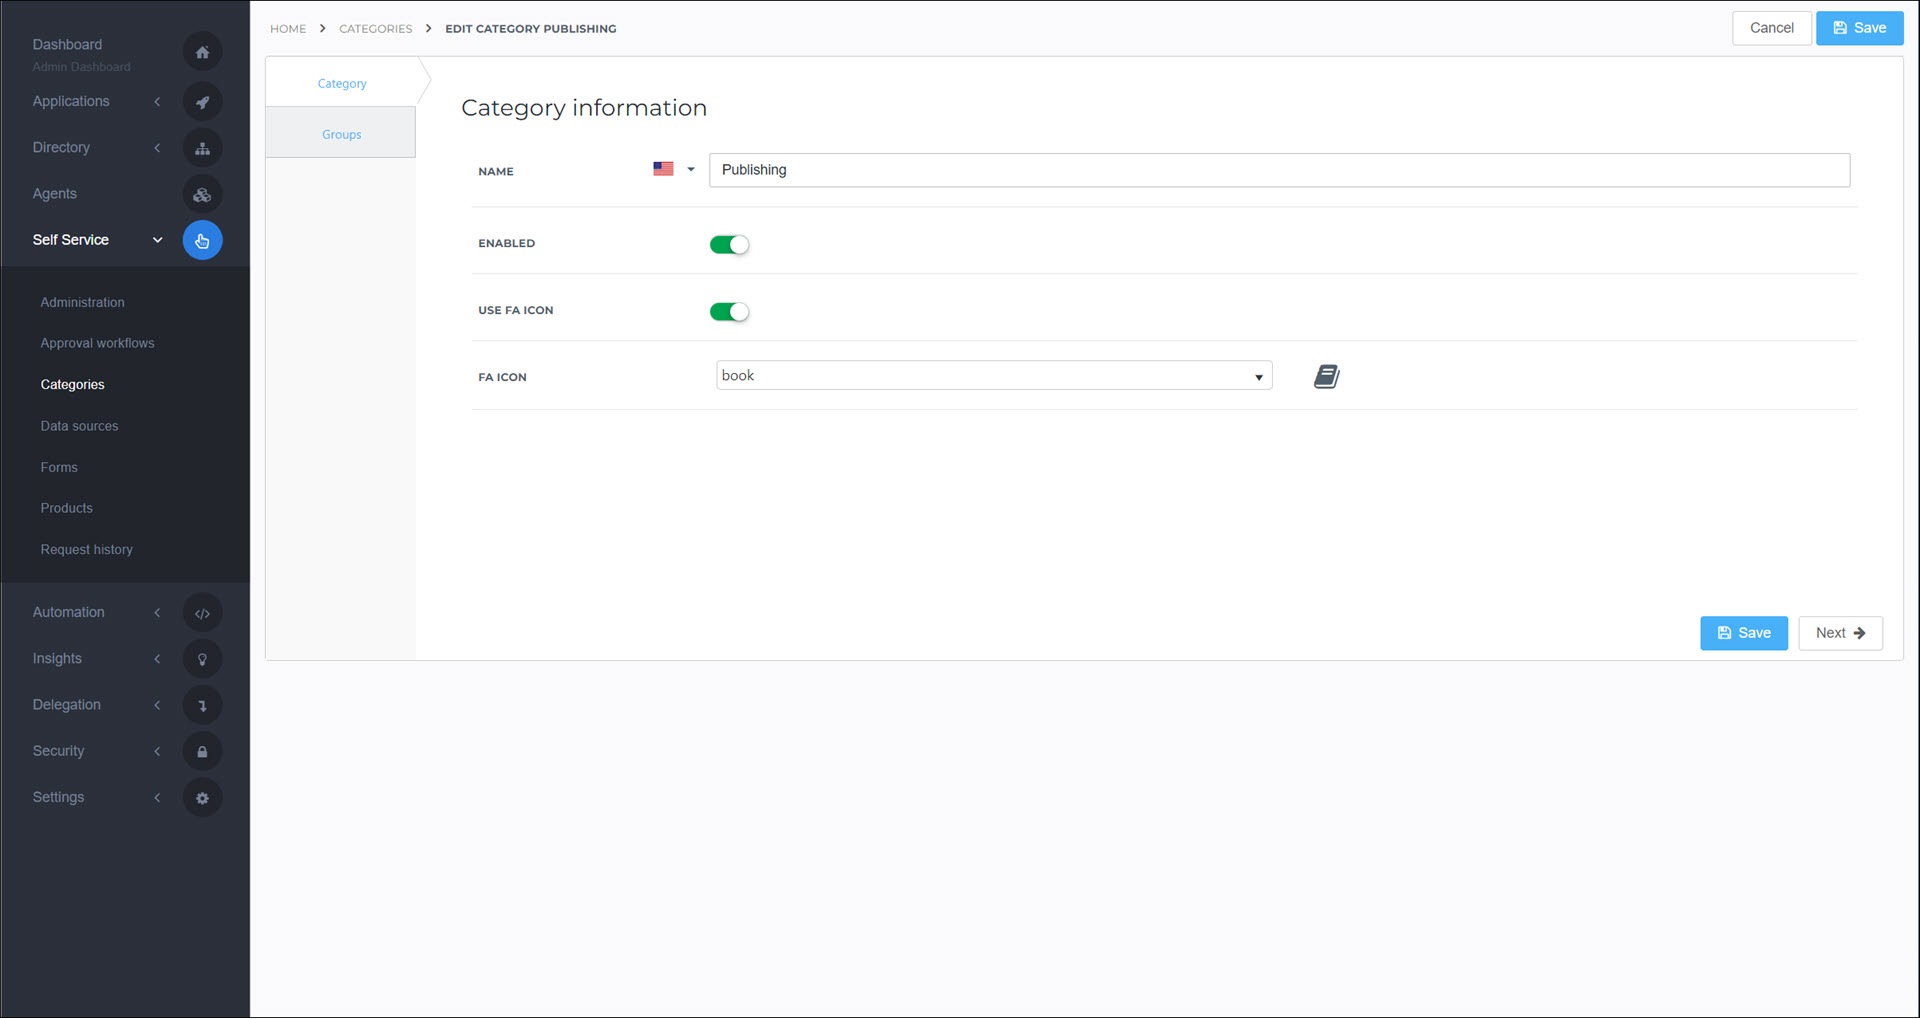This screenshot has height=1019, width=1920.
Task: Disable the Enabled toggle switch
Action: pos(729,245)
